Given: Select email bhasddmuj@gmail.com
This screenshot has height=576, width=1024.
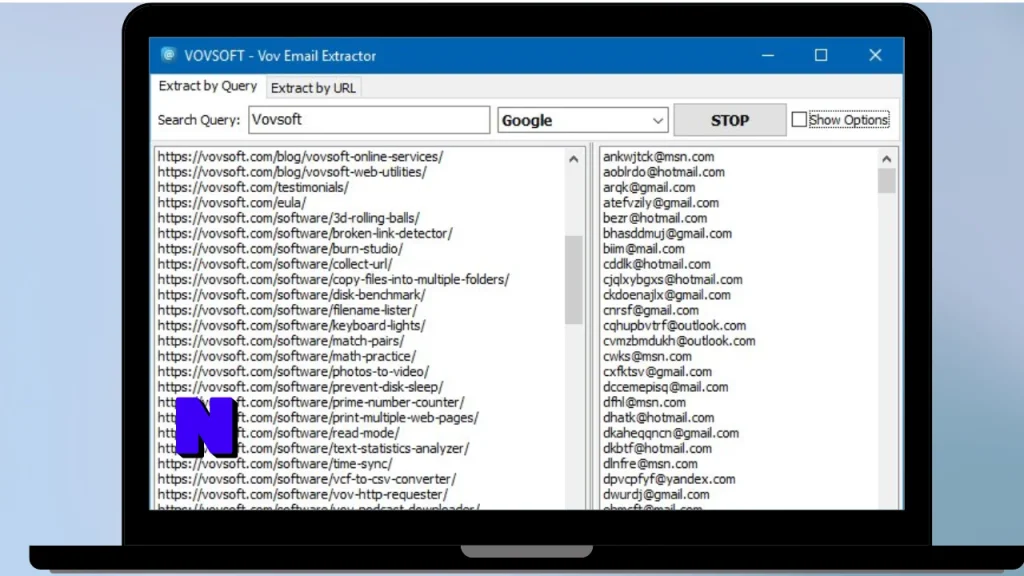Looking at the screenshot, I should [x=667, y=233].
